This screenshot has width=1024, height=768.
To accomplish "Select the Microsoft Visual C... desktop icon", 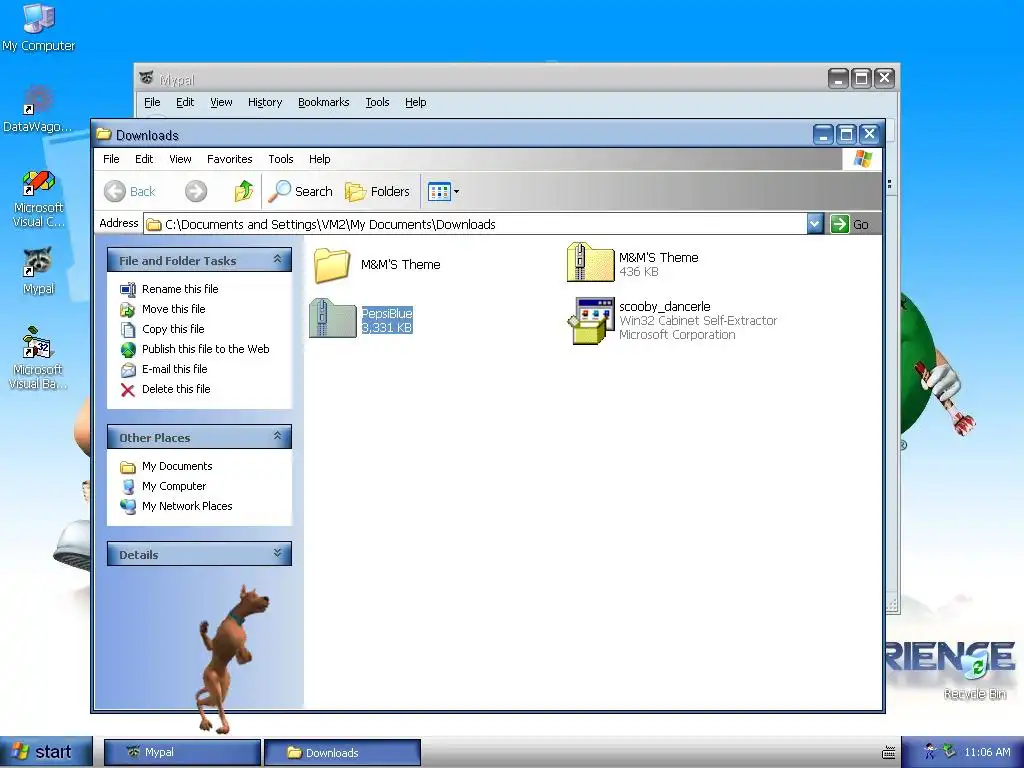I will (x=39, y=199).
